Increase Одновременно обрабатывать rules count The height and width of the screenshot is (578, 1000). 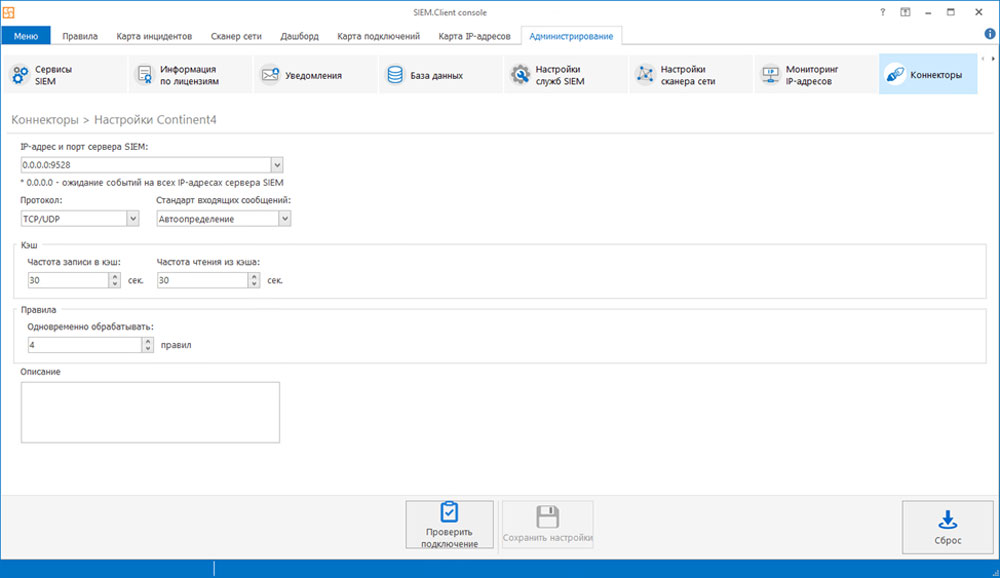(148, 341)
